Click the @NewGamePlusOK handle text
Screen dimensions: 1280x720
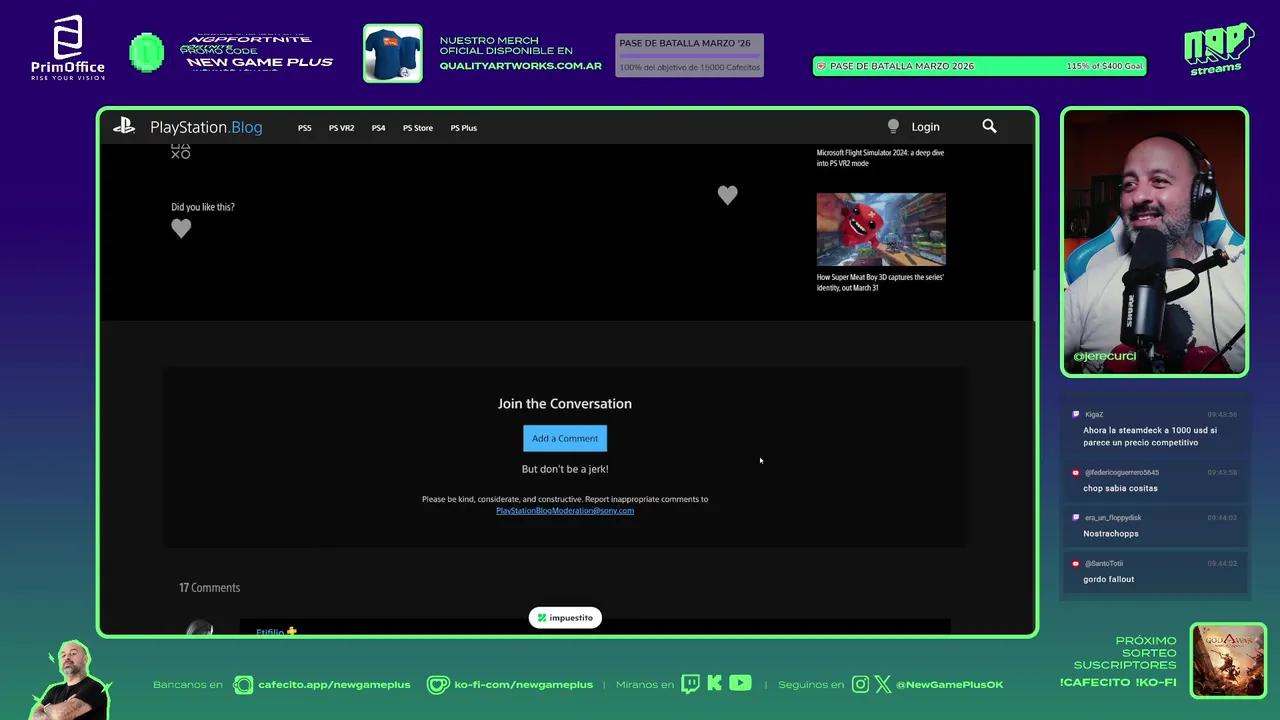pos(950,685)
